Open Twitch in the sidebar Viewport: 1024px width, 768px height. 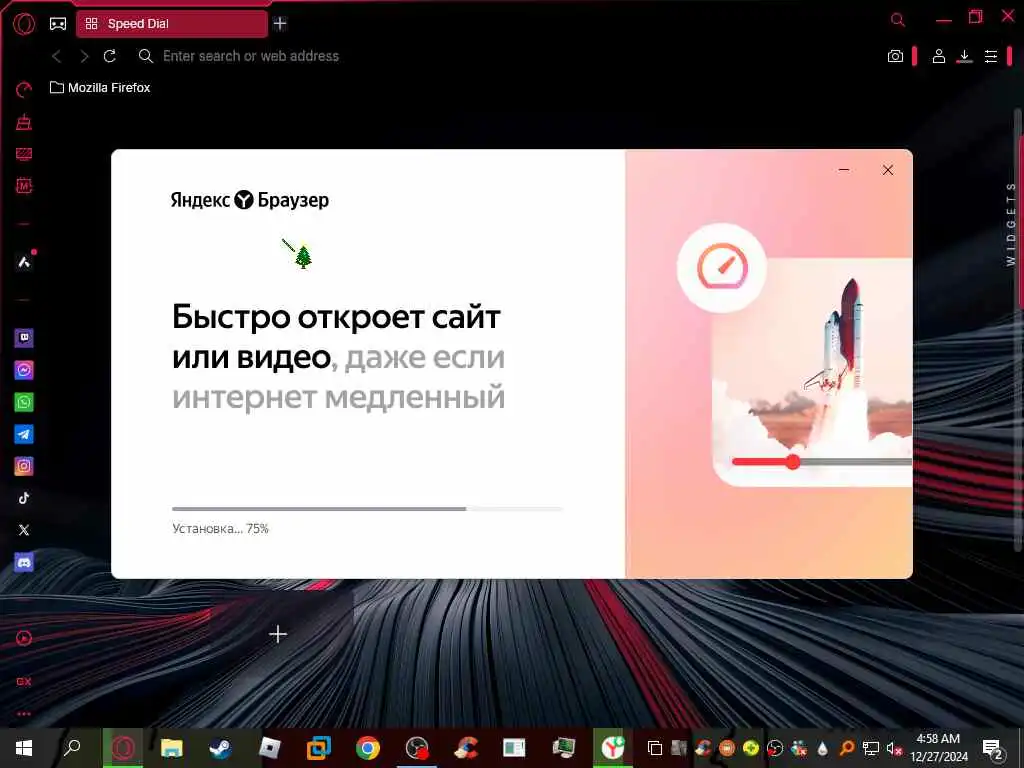(x=24, y=338)
